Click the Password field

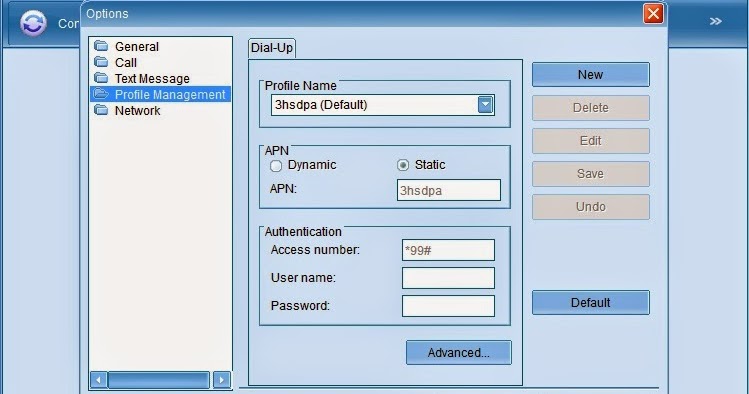[448, 306]
